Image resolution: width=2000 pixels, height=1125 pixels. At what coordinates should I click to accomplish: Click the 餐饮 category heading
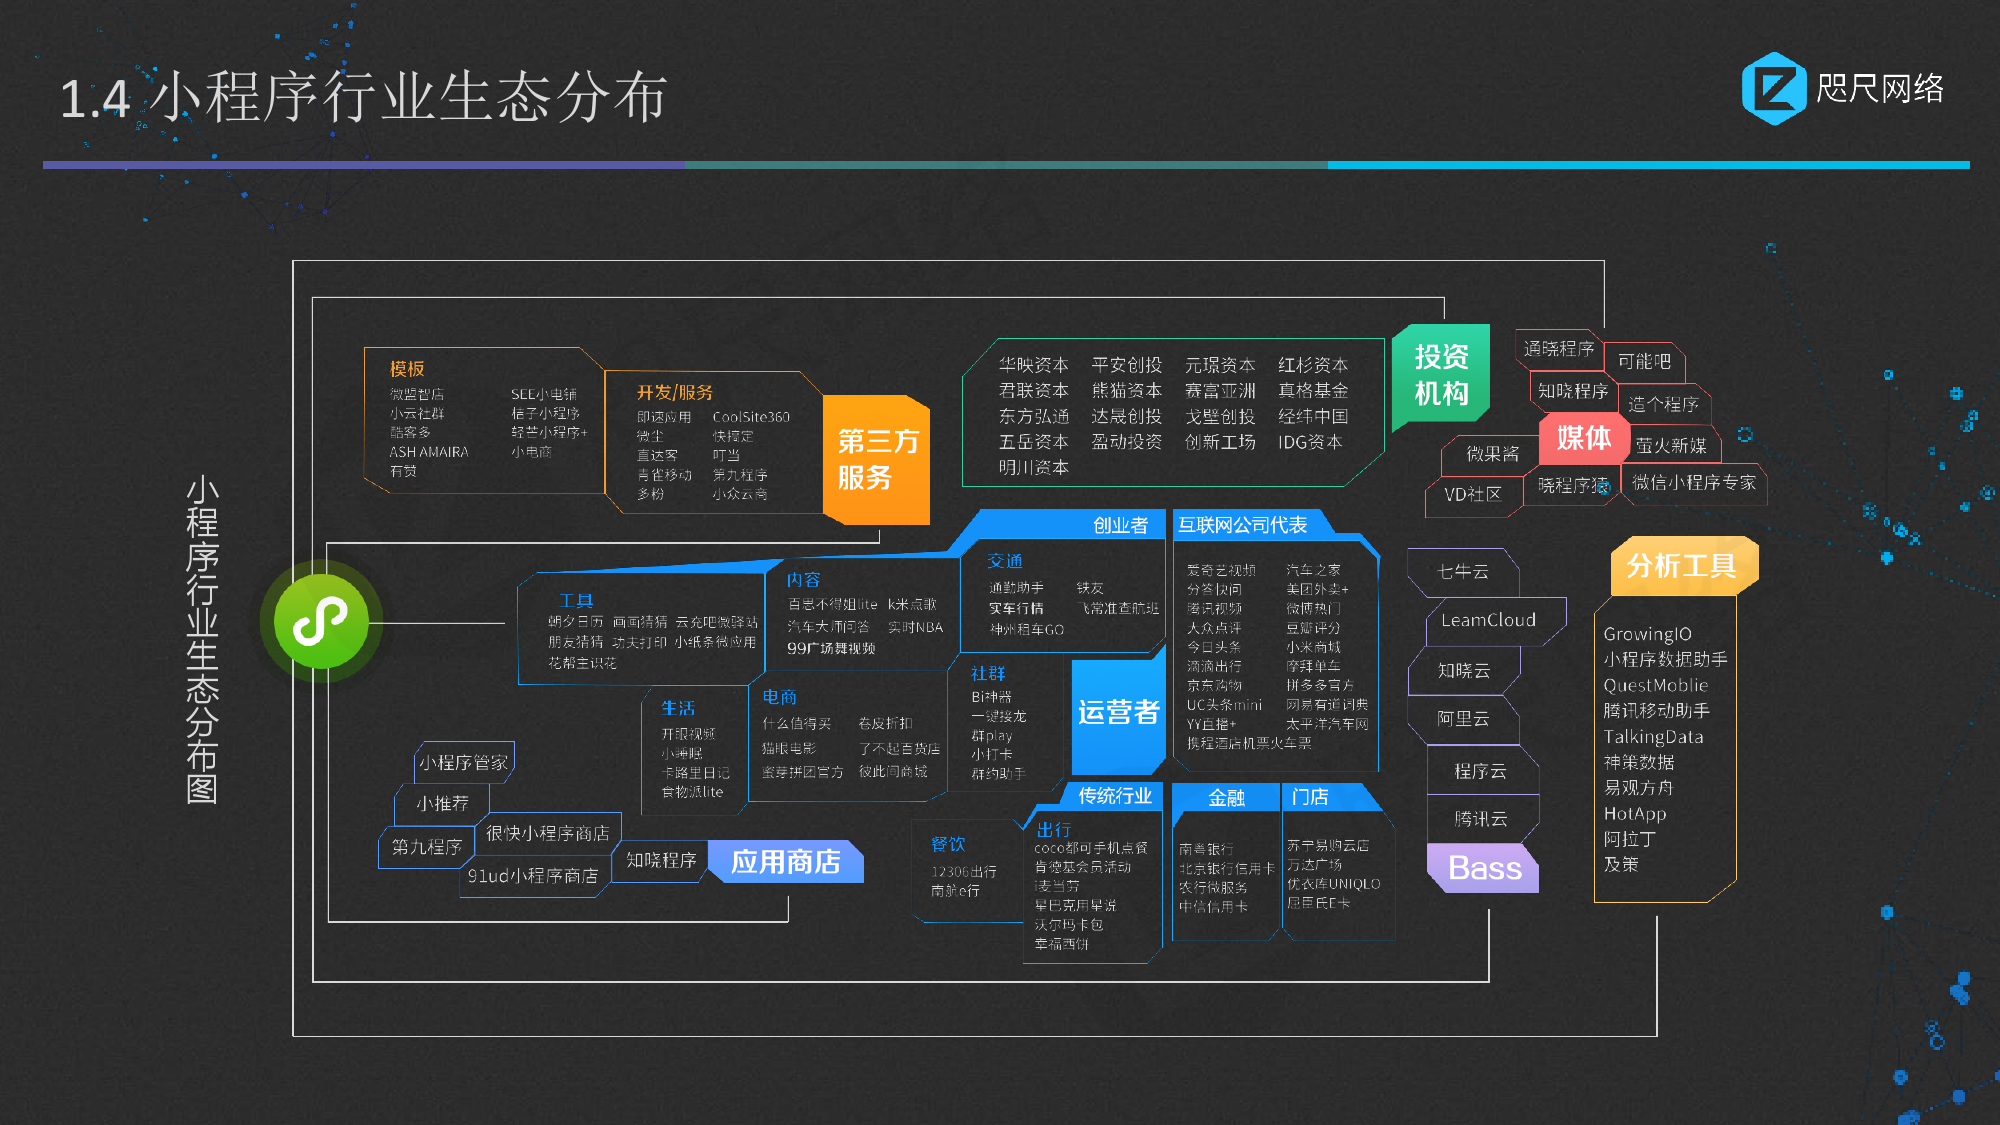point(948,844)
